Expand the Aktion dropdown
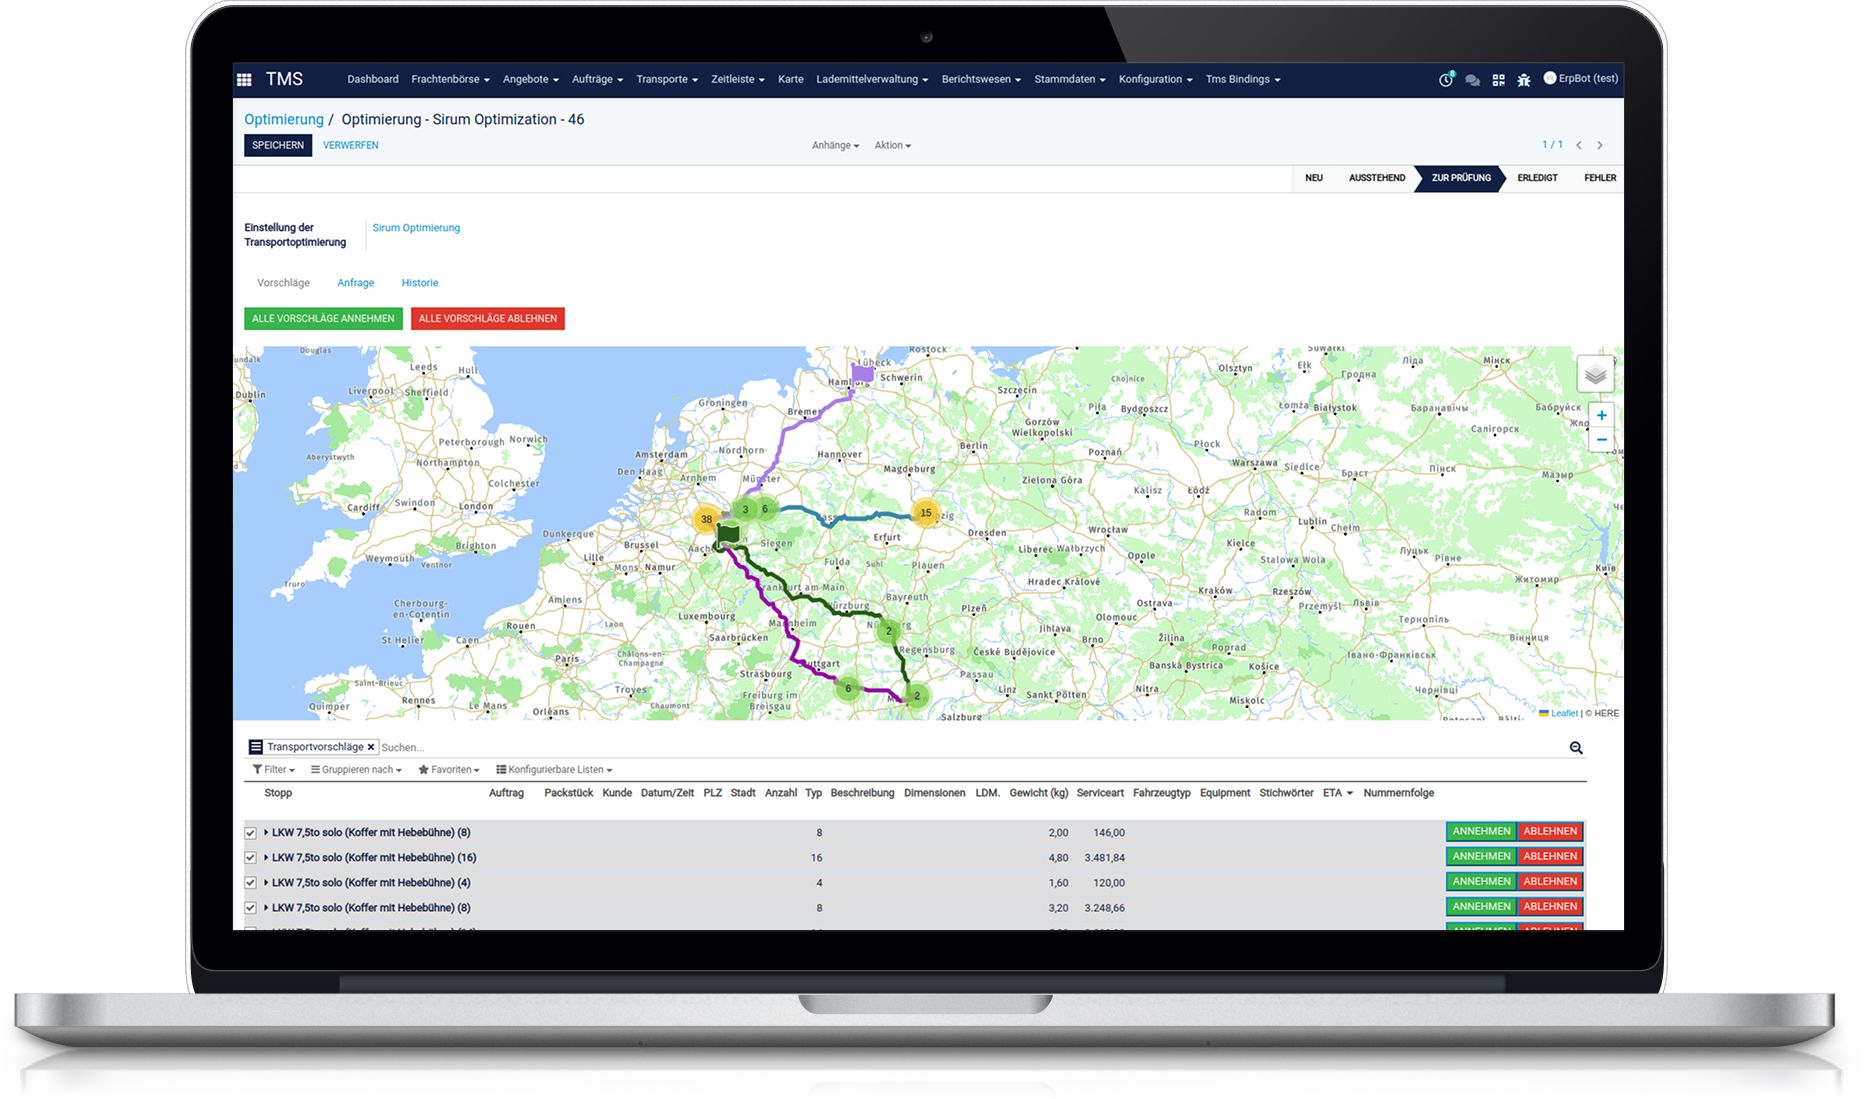This screenshot has width=1864, height=1099. tap(892, 146)
